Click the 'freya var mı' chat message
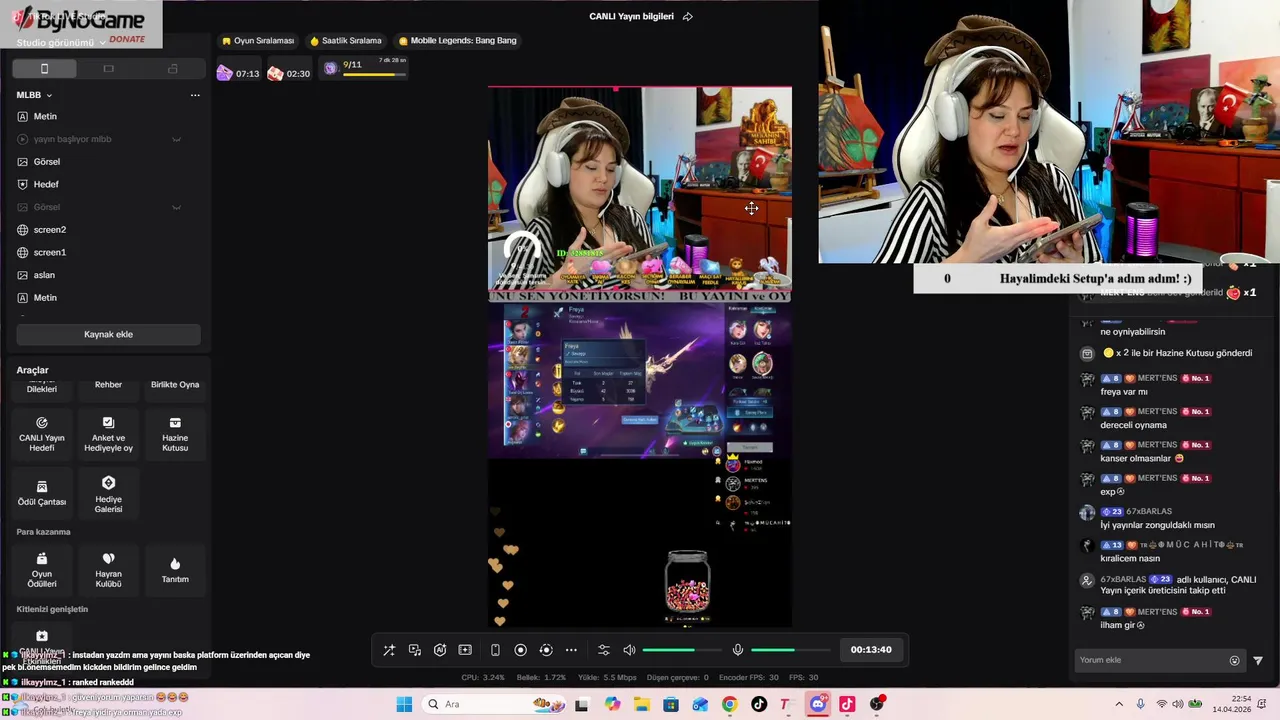Screen dimensions: 1280x720 (1124, 392)
